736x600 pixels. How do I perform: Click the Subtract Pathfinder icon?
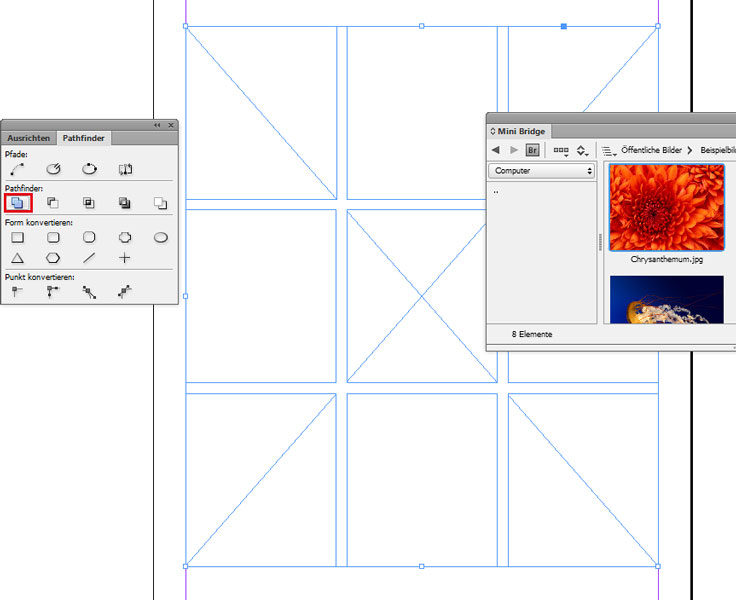(53, 203)
